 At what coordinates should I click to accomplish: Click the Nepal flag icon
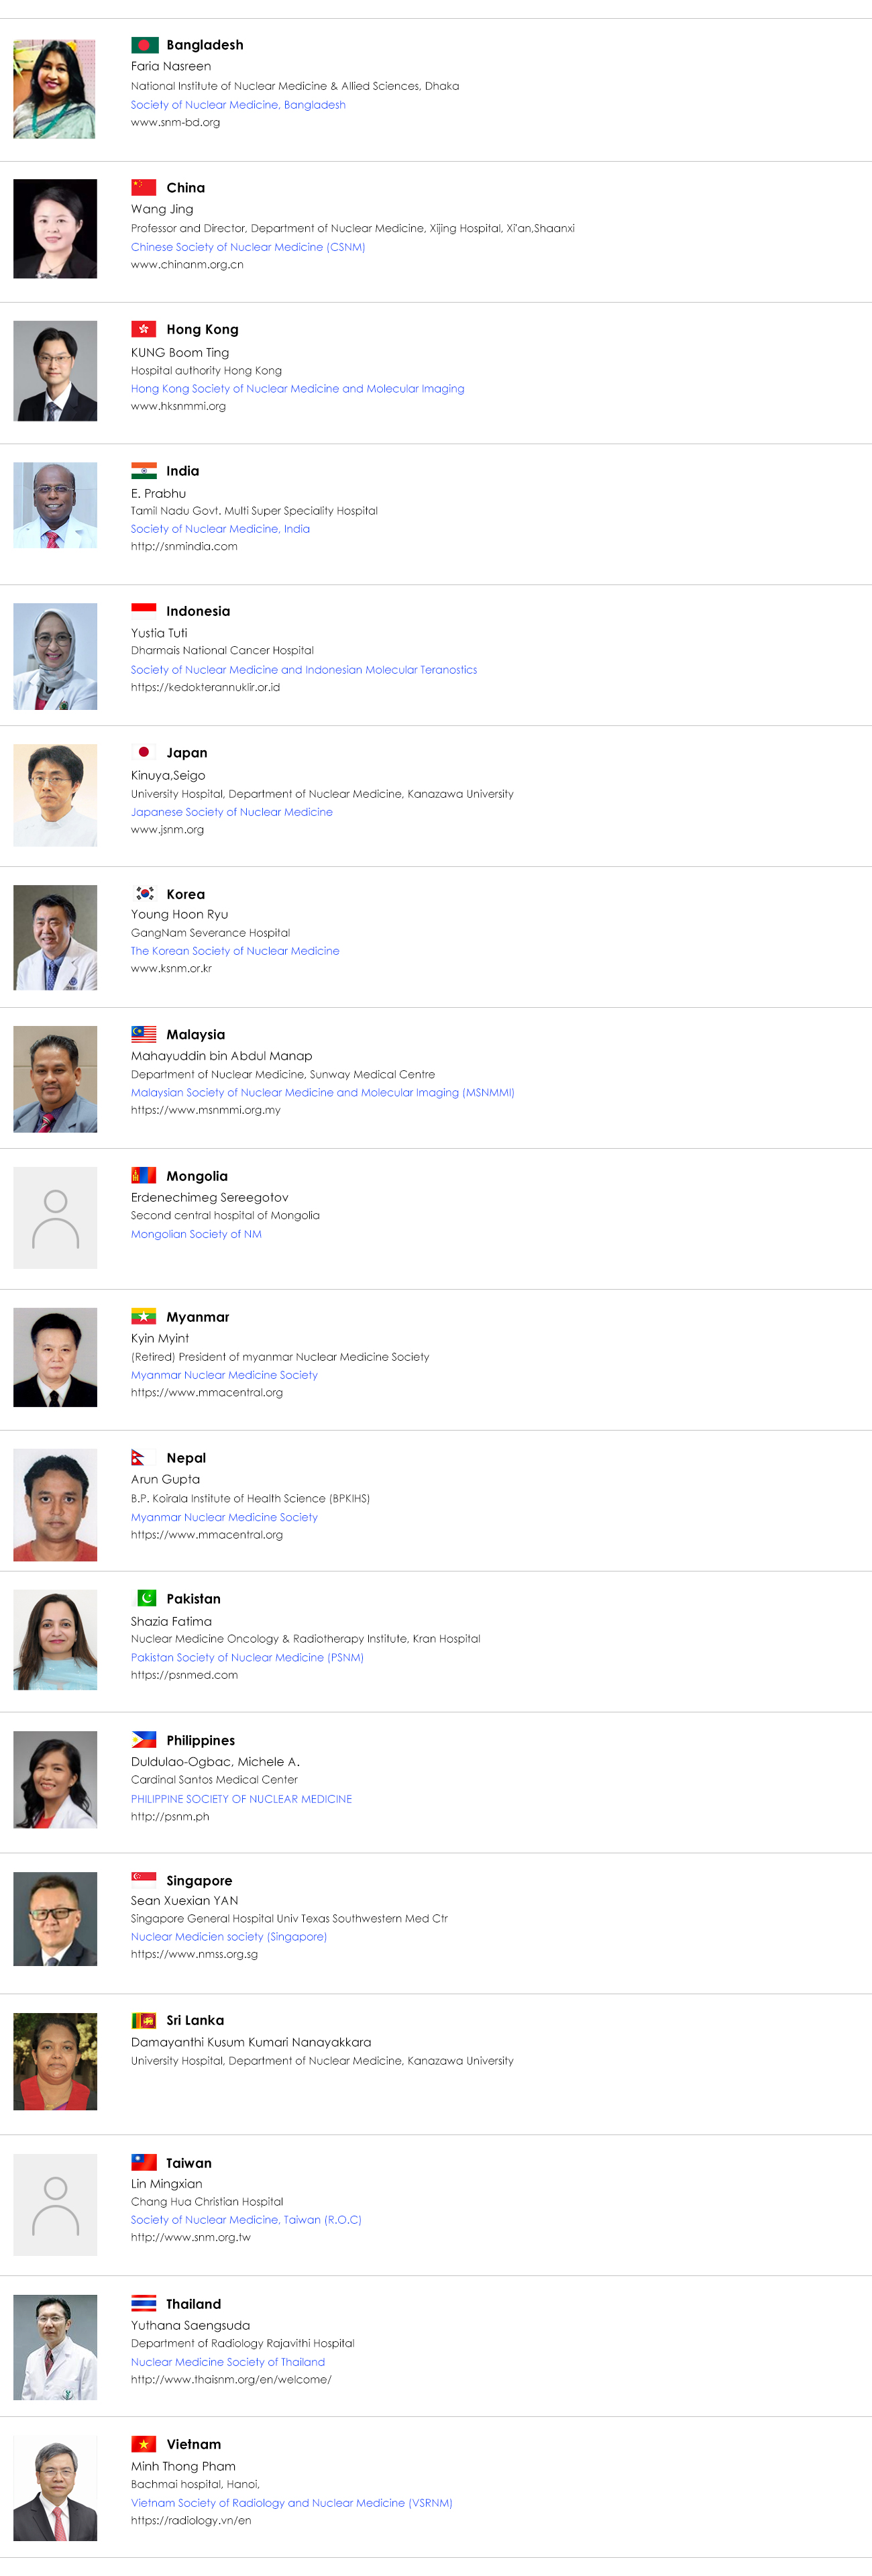tap(139, 1457)
